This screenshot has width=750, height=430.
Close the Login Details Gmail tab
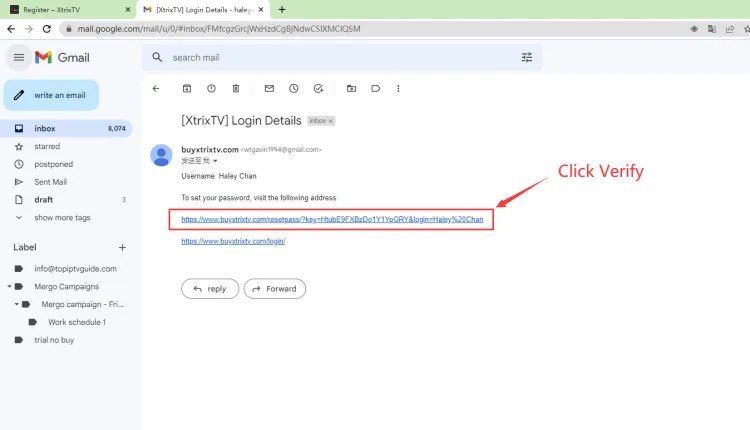point(261,10)
